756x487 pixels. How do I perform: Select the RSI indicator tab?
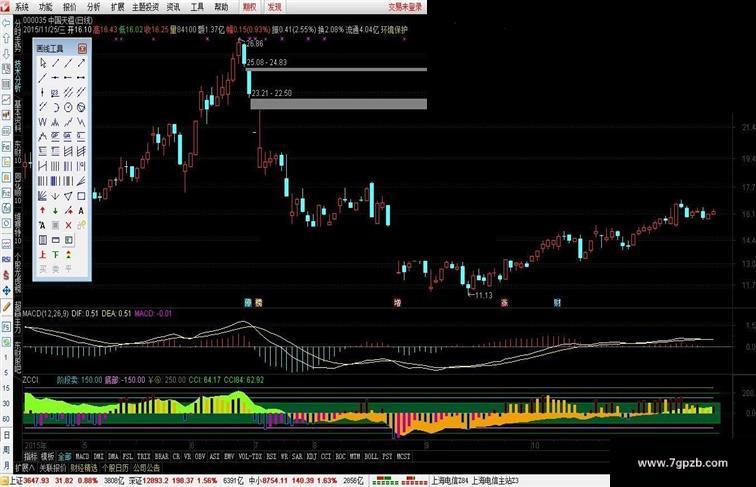click(271, 456)
